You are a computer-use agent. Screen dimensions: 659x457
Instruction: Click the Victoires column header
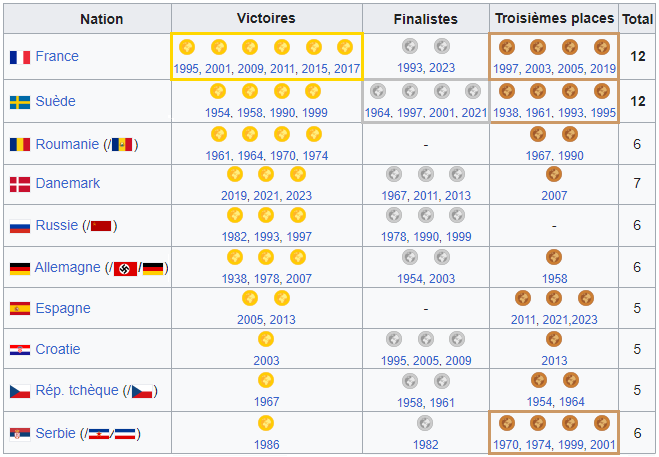pyautogui.click(x=266, y=18)
